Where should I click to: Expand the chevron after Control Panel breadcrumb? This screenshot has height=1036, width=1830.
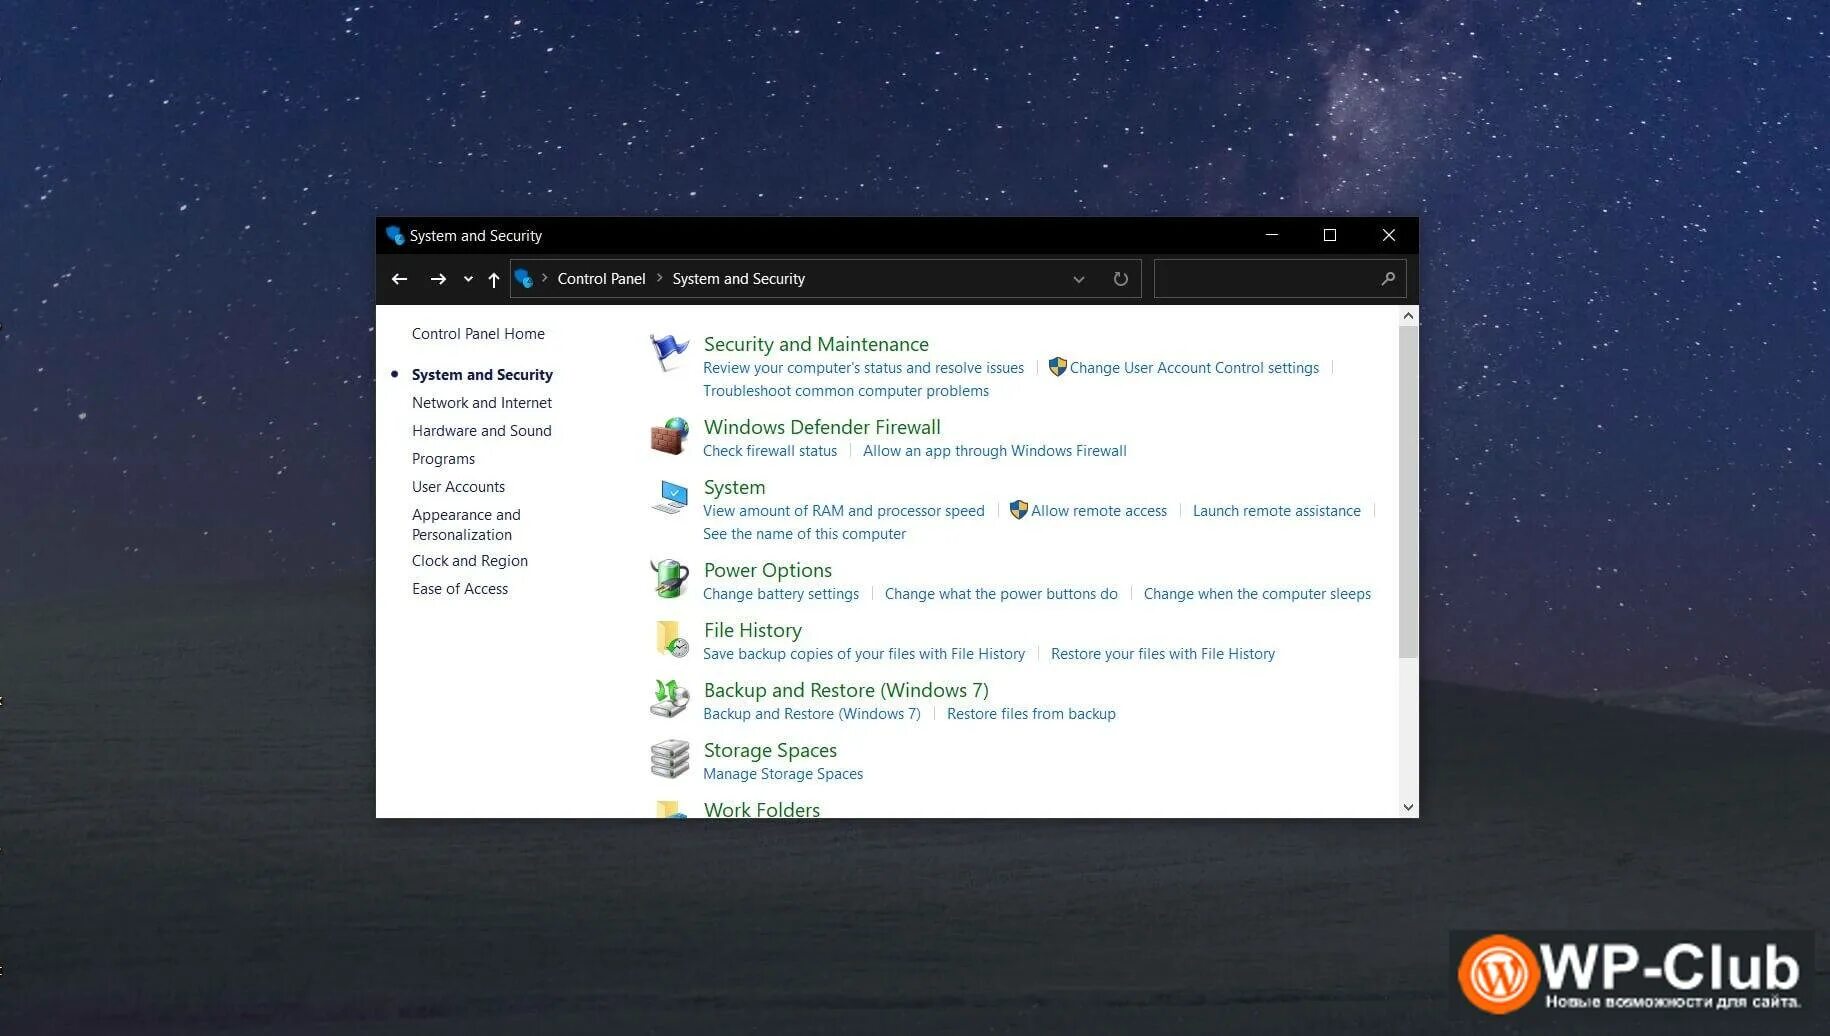tap(660, 278)
